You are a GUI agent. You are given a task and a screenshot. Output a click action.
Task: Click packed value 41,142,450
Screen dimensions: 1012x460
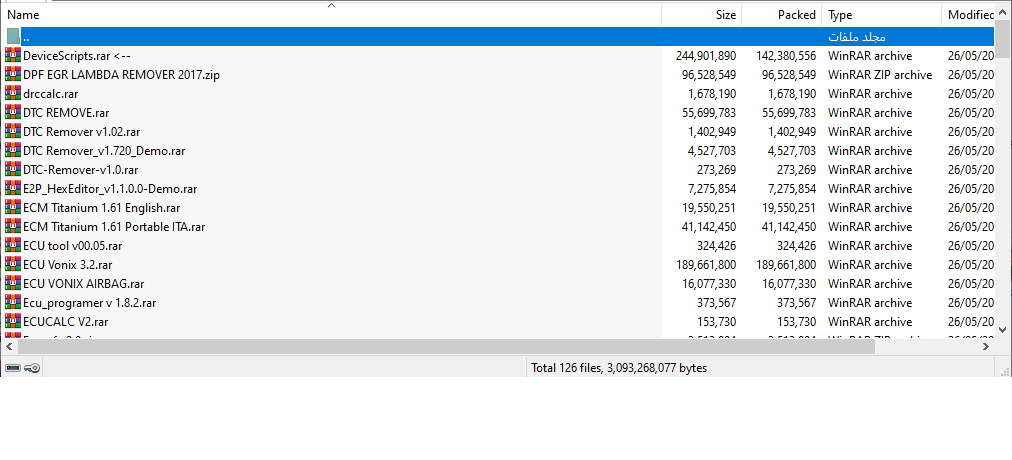[789, 227]
